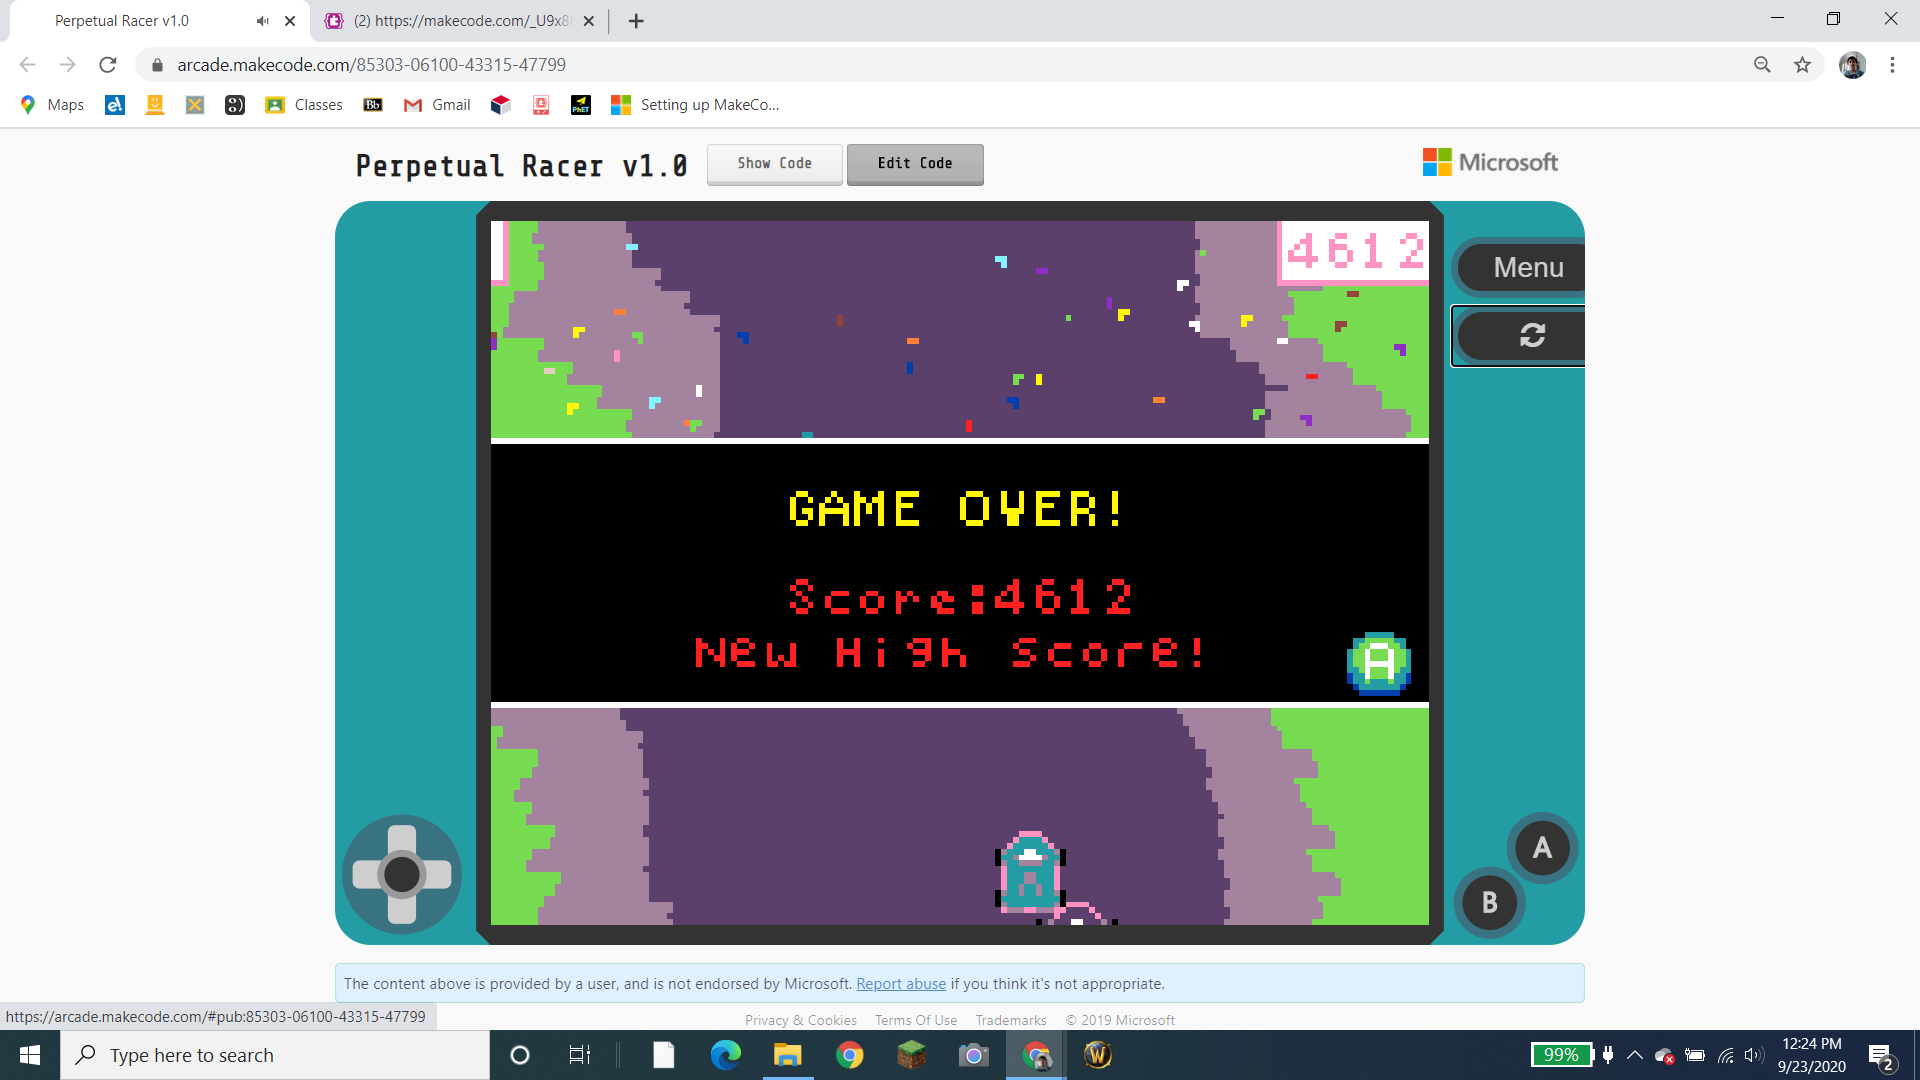Open Terms Of Use link
The width and height of the screenshot is (1920, 1080).
tap(916, 1020)
